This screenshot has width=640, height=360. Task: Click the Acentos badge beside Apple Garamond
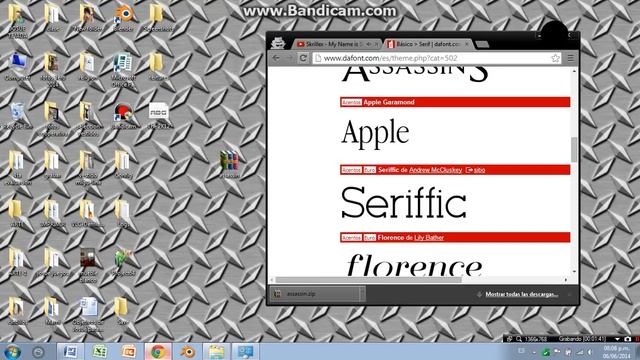click(351, 102)
